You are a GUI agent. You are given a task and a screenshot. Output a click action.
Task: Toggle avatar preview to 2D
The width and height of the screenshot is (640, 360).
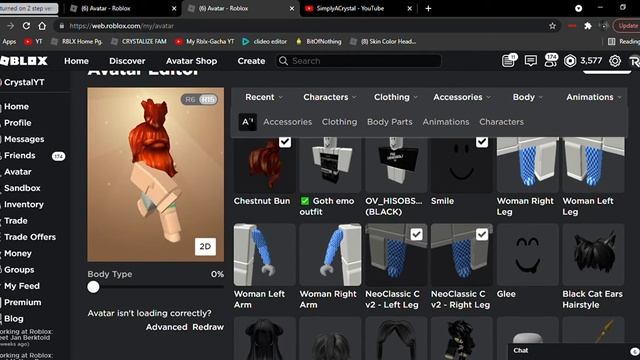(205, 247)
